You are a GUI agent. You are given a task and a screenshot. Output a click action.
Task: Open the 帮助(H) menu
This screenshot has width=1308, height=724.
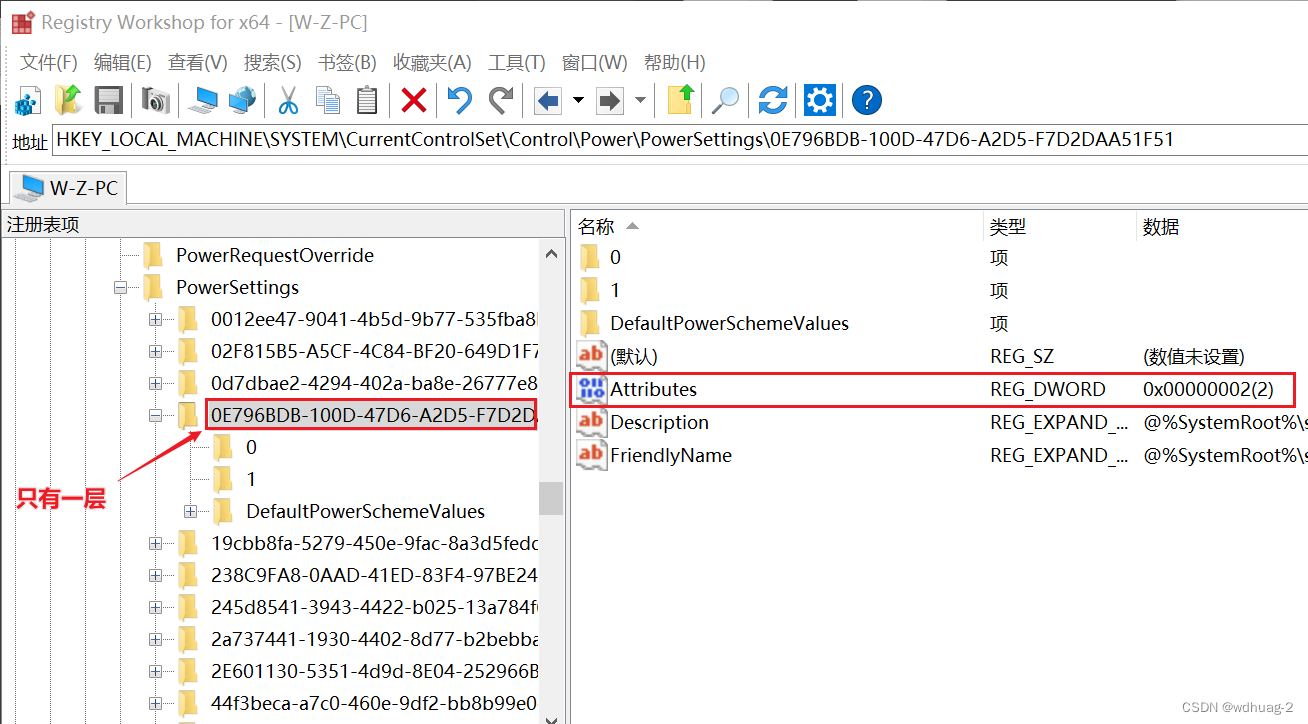pyautogui.click(x=674, y=62)
